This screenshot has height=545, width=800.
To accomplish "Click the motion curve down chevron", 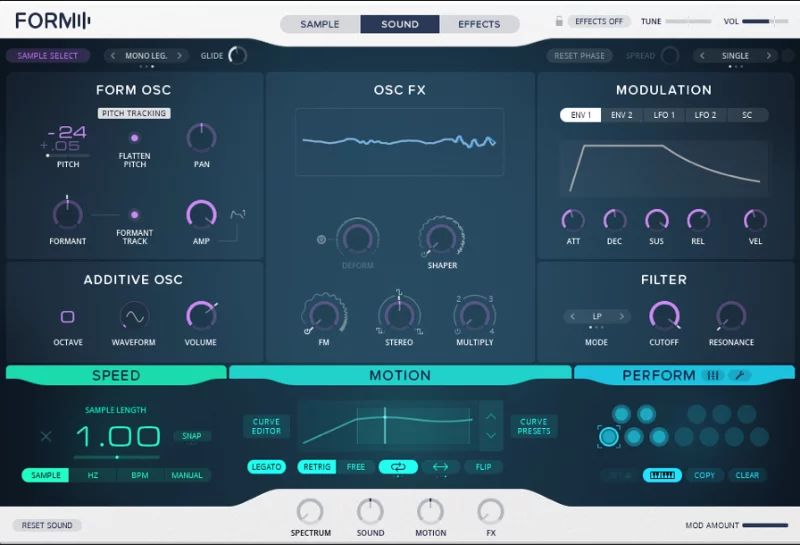I will 491,436.
